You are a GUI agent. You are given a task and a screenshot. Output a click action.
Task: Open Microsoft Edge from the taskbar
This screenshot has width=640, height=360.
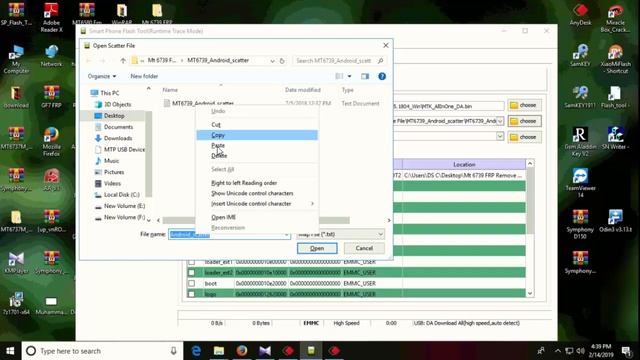[x=196, y=351]
